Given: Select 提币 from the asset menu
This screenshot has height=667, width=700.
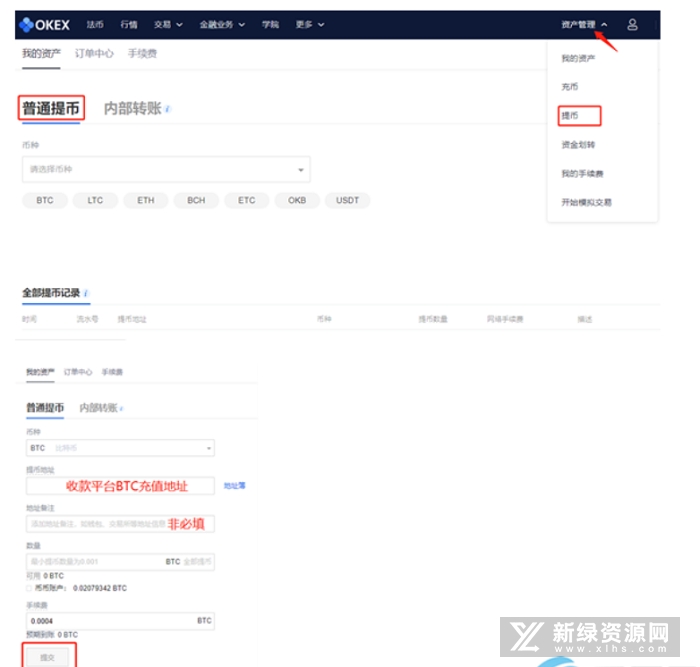Looking at the screenshot, I should [x=569, y=116].
